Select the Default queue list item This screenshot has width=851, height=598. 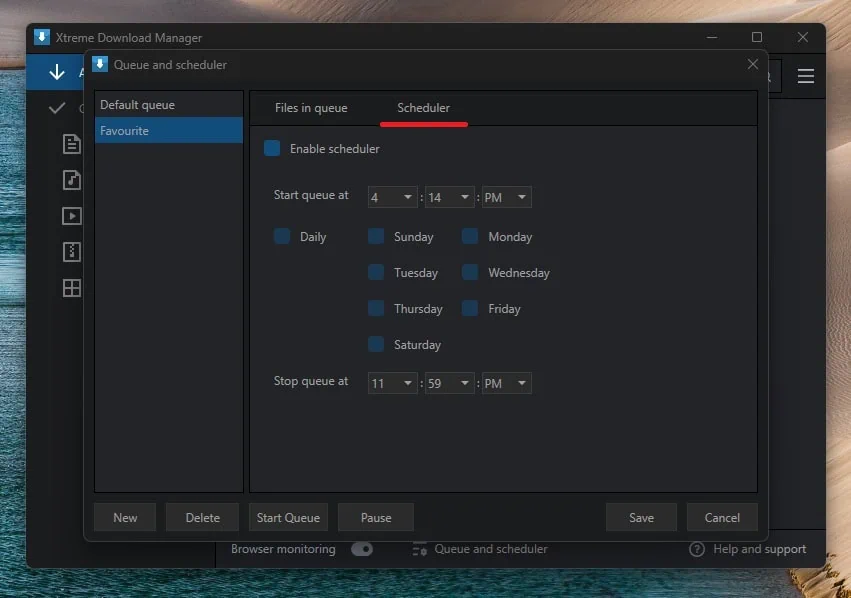pos(169,105)
